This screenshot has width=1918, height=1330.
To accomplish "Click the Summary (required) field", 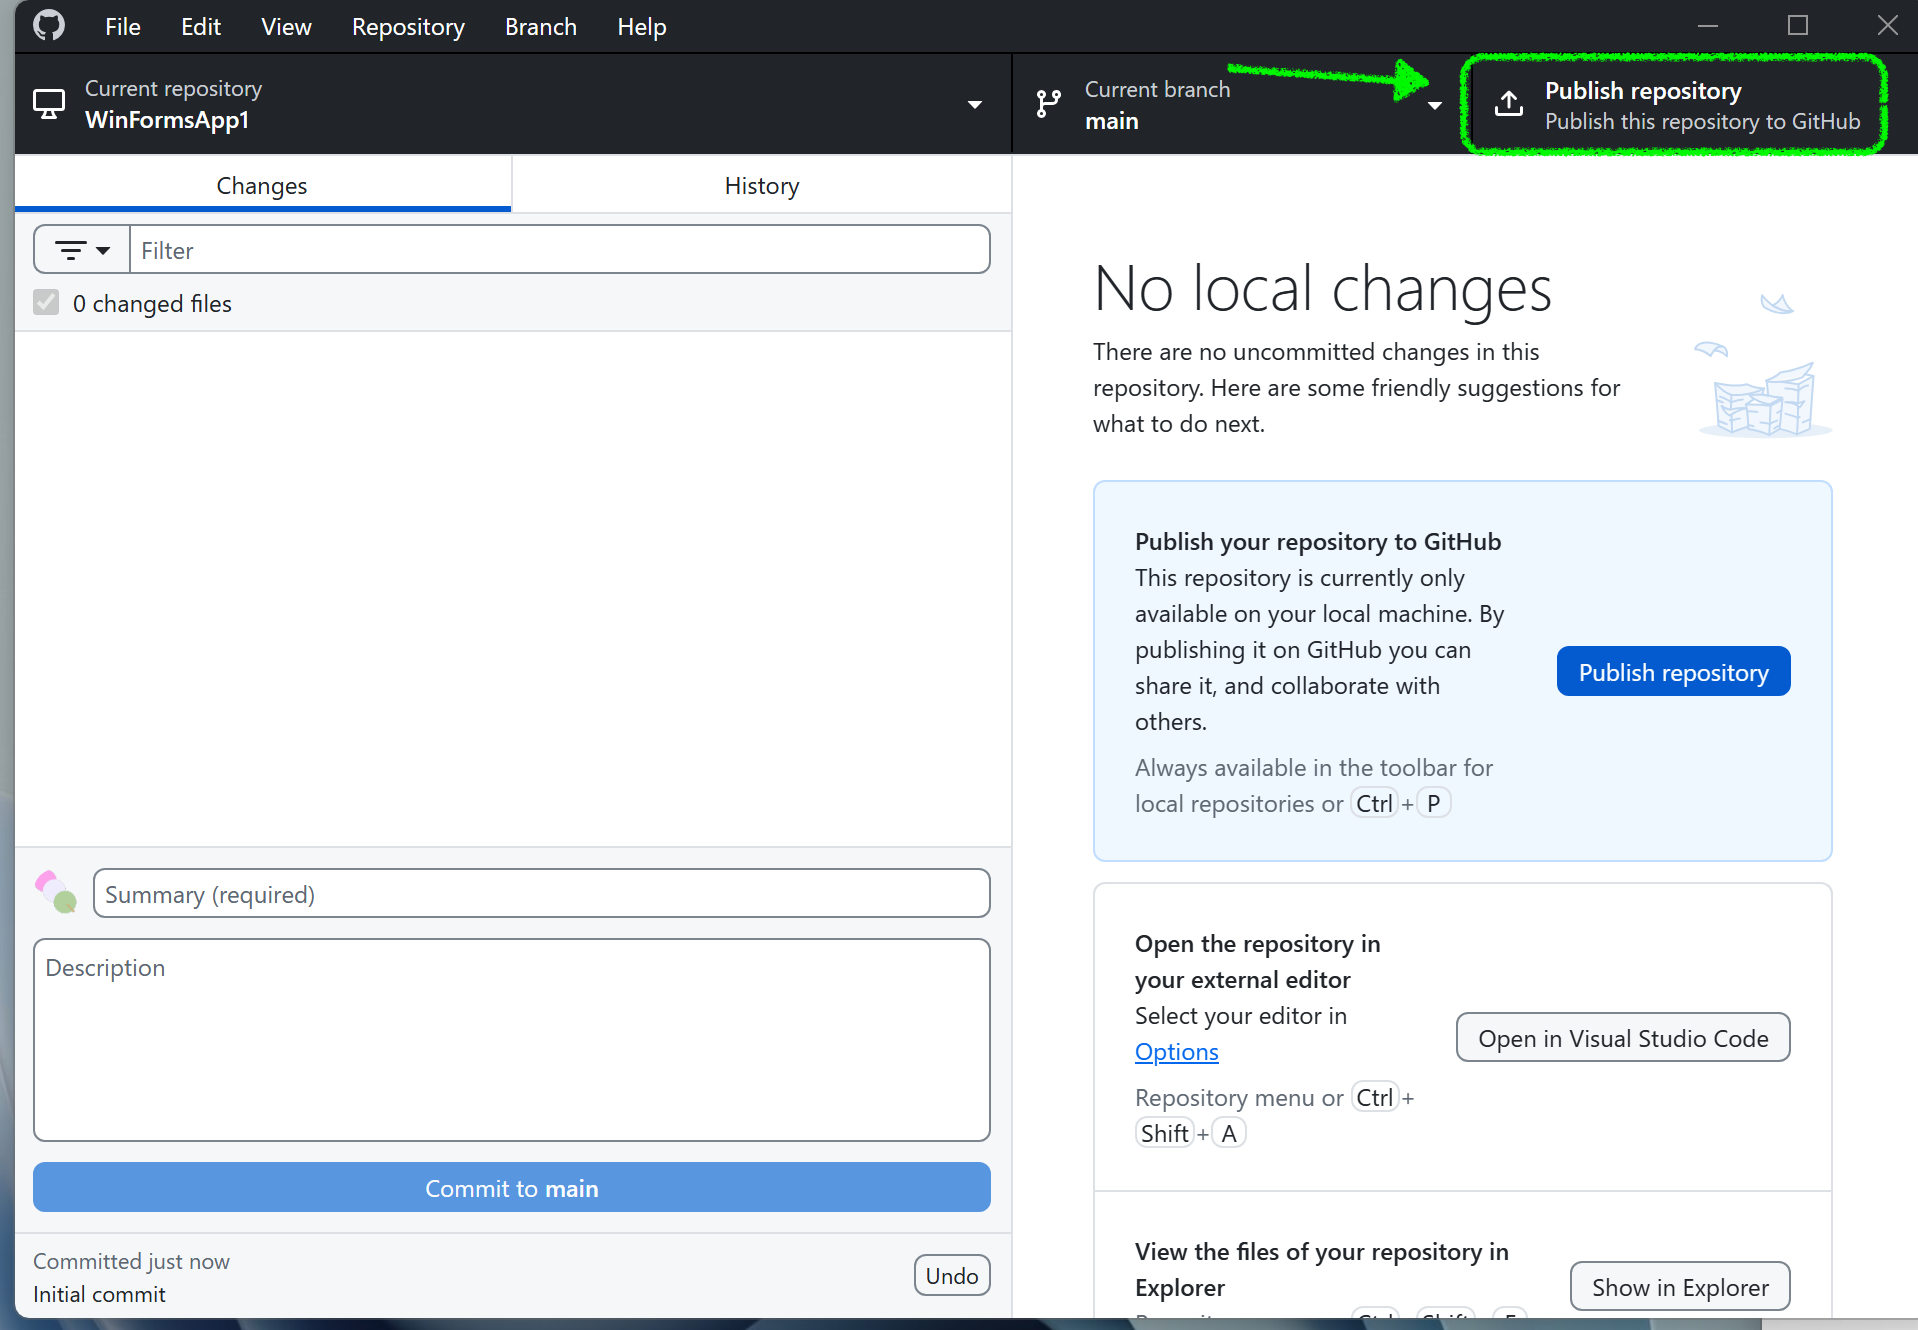I will point(541,894).
